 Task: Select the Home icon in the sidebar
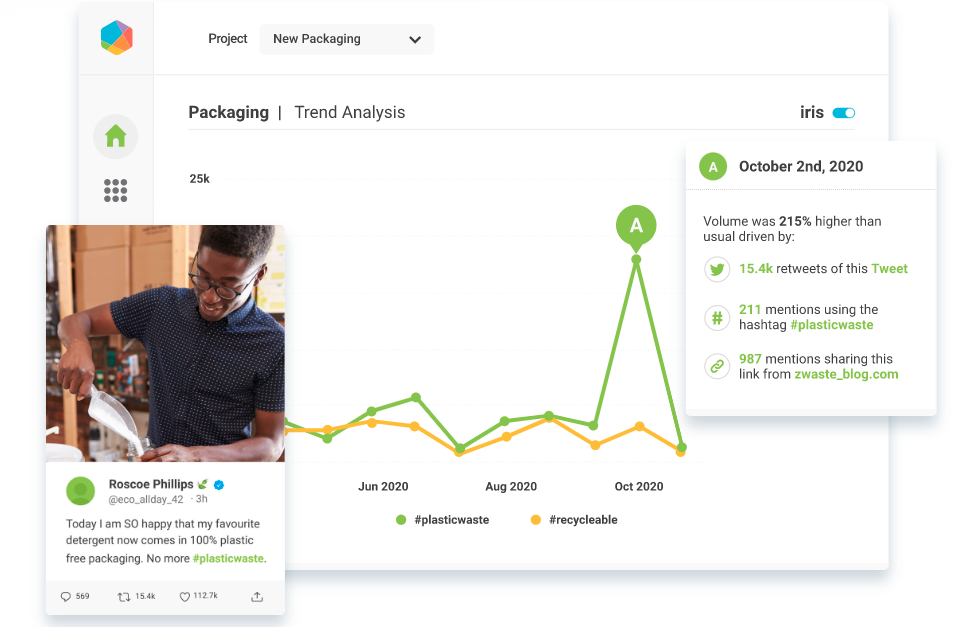pyautogui.click(x=115, y=136)
